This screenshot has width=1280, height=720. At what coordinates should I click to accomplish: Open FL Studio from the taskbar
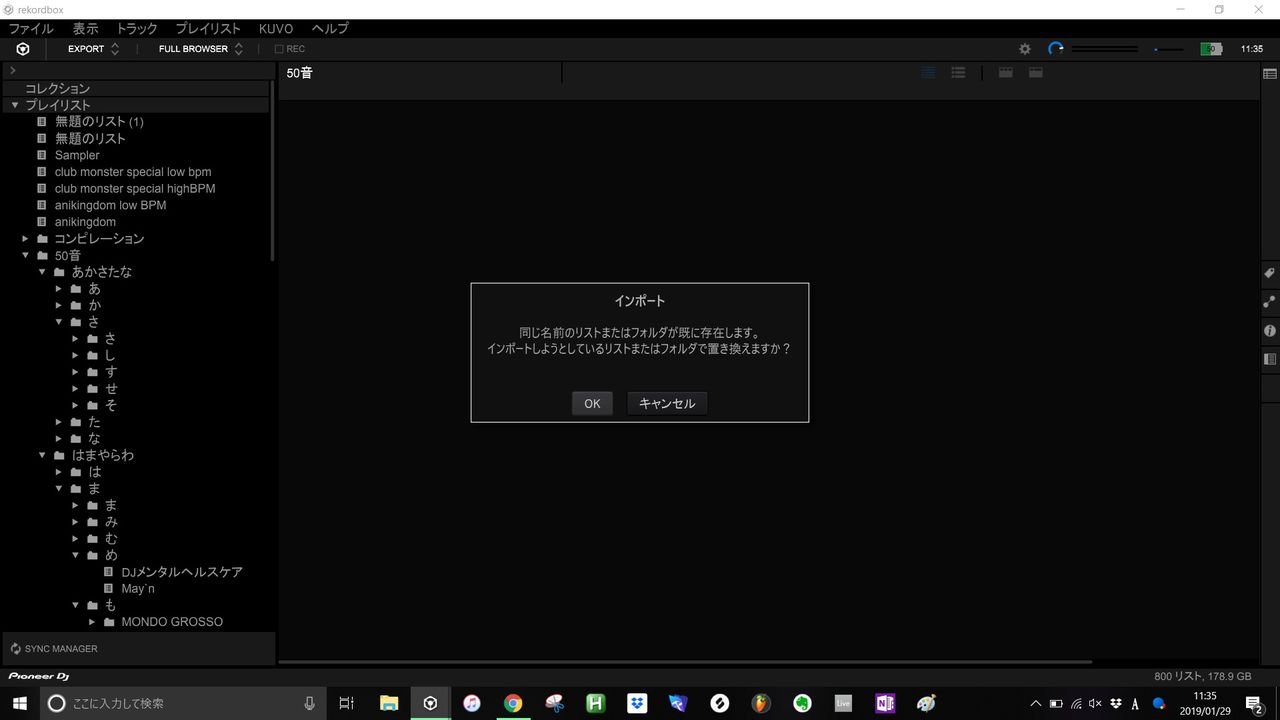point(761,703)
